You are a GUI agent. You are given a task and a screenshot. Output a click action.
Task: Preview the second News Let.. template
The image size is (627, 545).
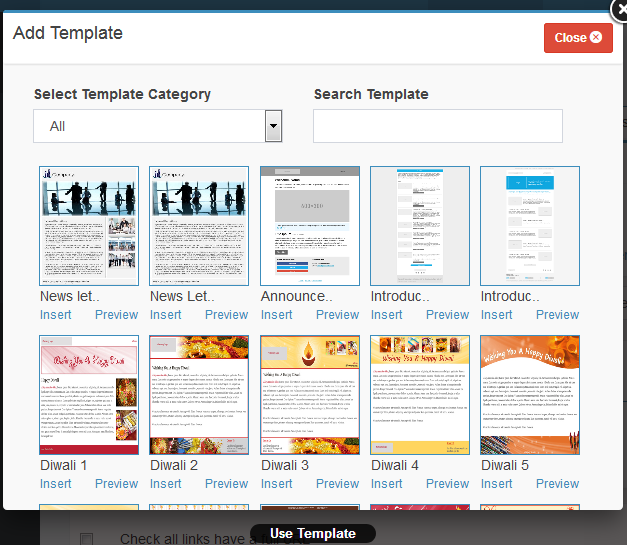(x=227, y=315)
